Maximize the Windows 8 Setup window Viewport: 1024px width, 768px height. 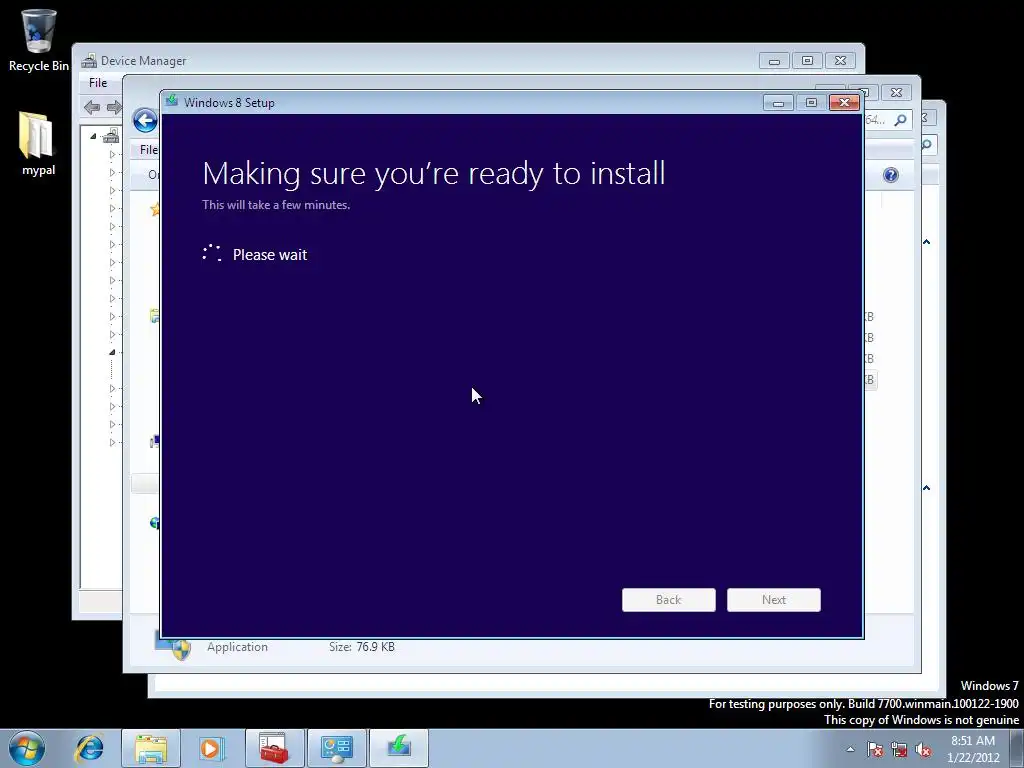pos(811,103)
